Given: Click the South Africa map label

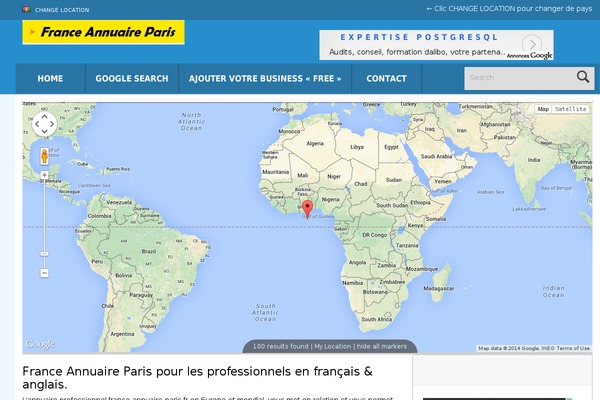Looking at the screenshot, I should click(377, 319).
